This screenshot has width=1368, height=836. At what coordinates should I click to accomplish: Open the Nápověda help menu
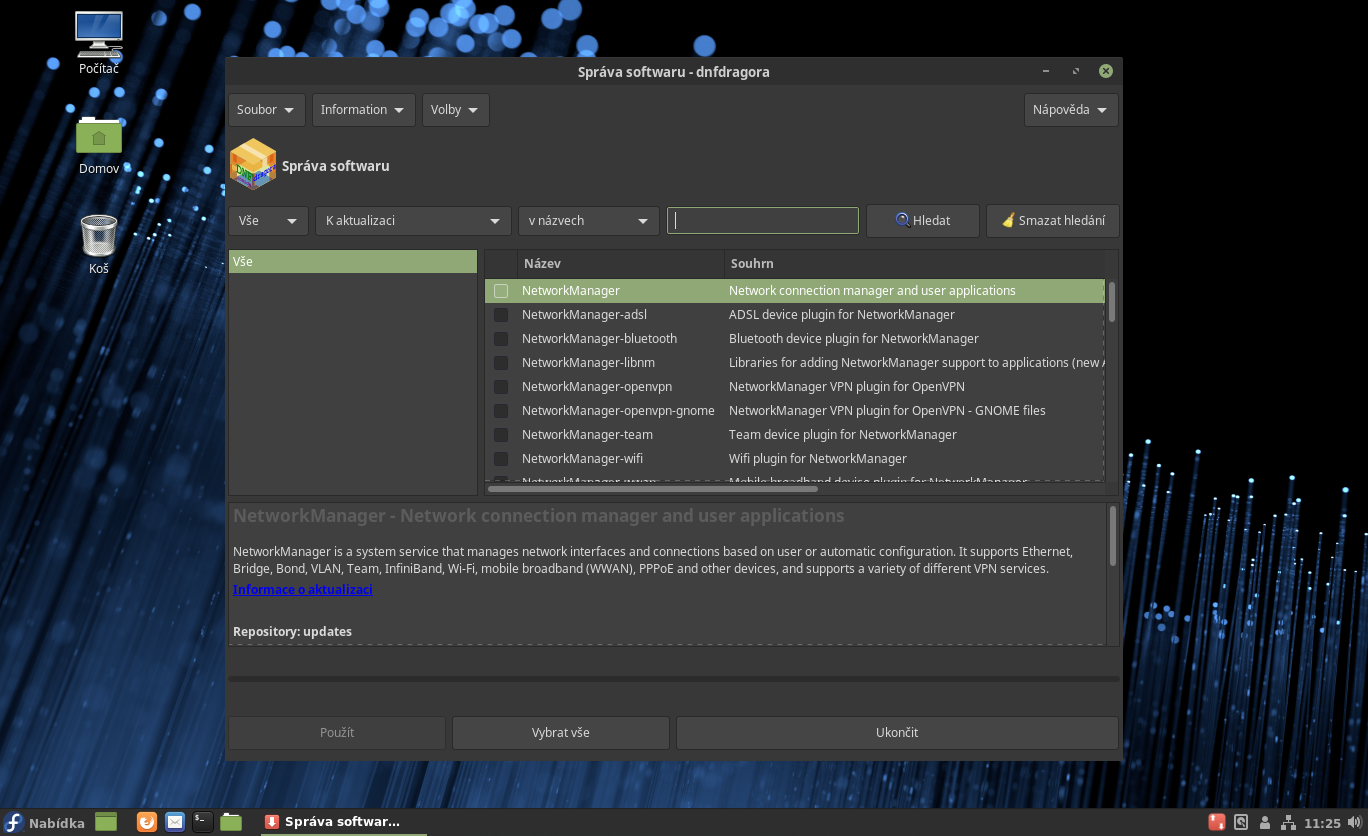[1070, 110]
